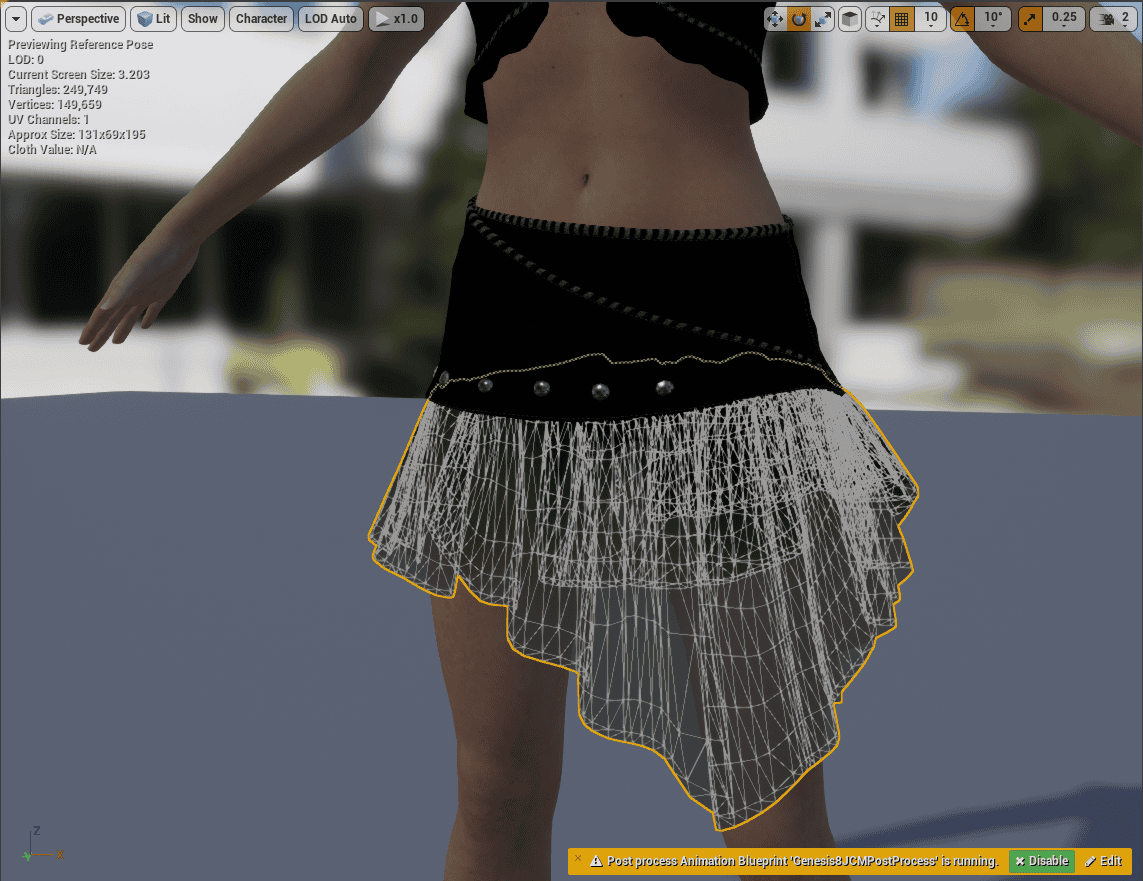Viewport: 1143px width, 881px height.
Task: Toggle the x1.0 playback speed control
Action: 396,18
